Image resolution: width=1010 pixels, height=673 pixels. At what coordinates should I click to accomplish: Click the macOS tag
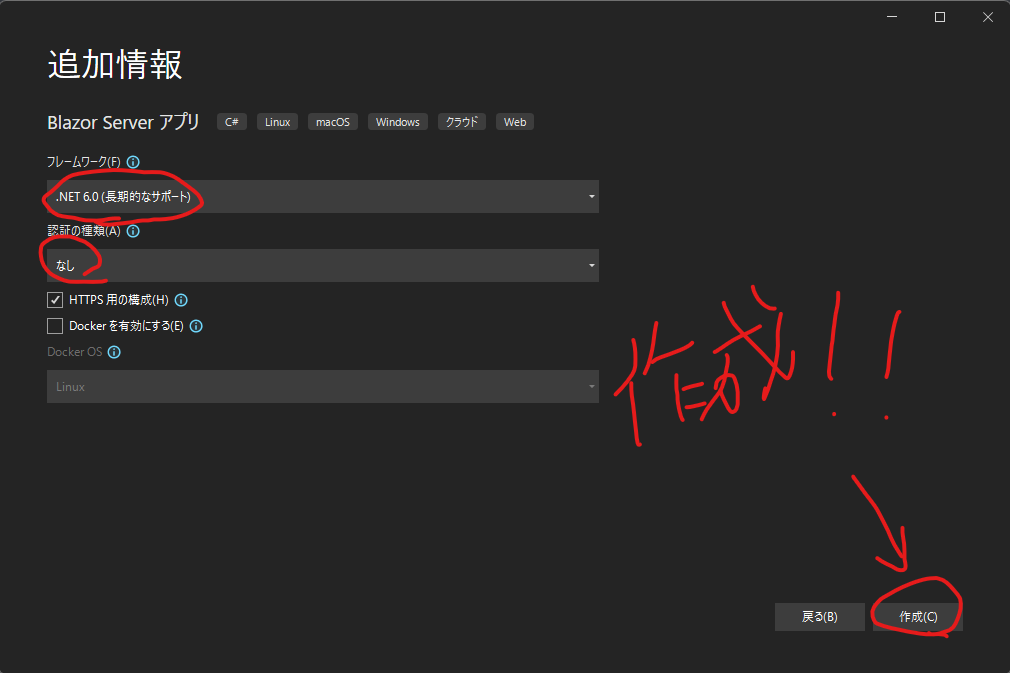pos(333,122)
